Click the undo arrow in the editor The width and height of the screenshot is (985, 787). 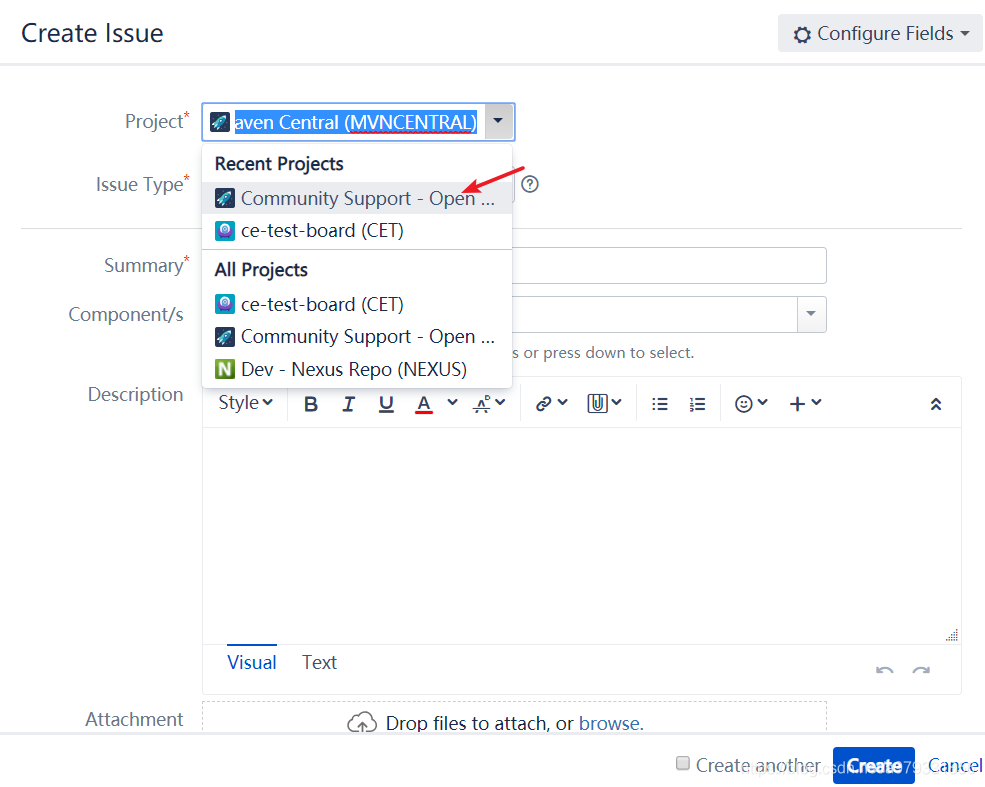coord(884,671)
